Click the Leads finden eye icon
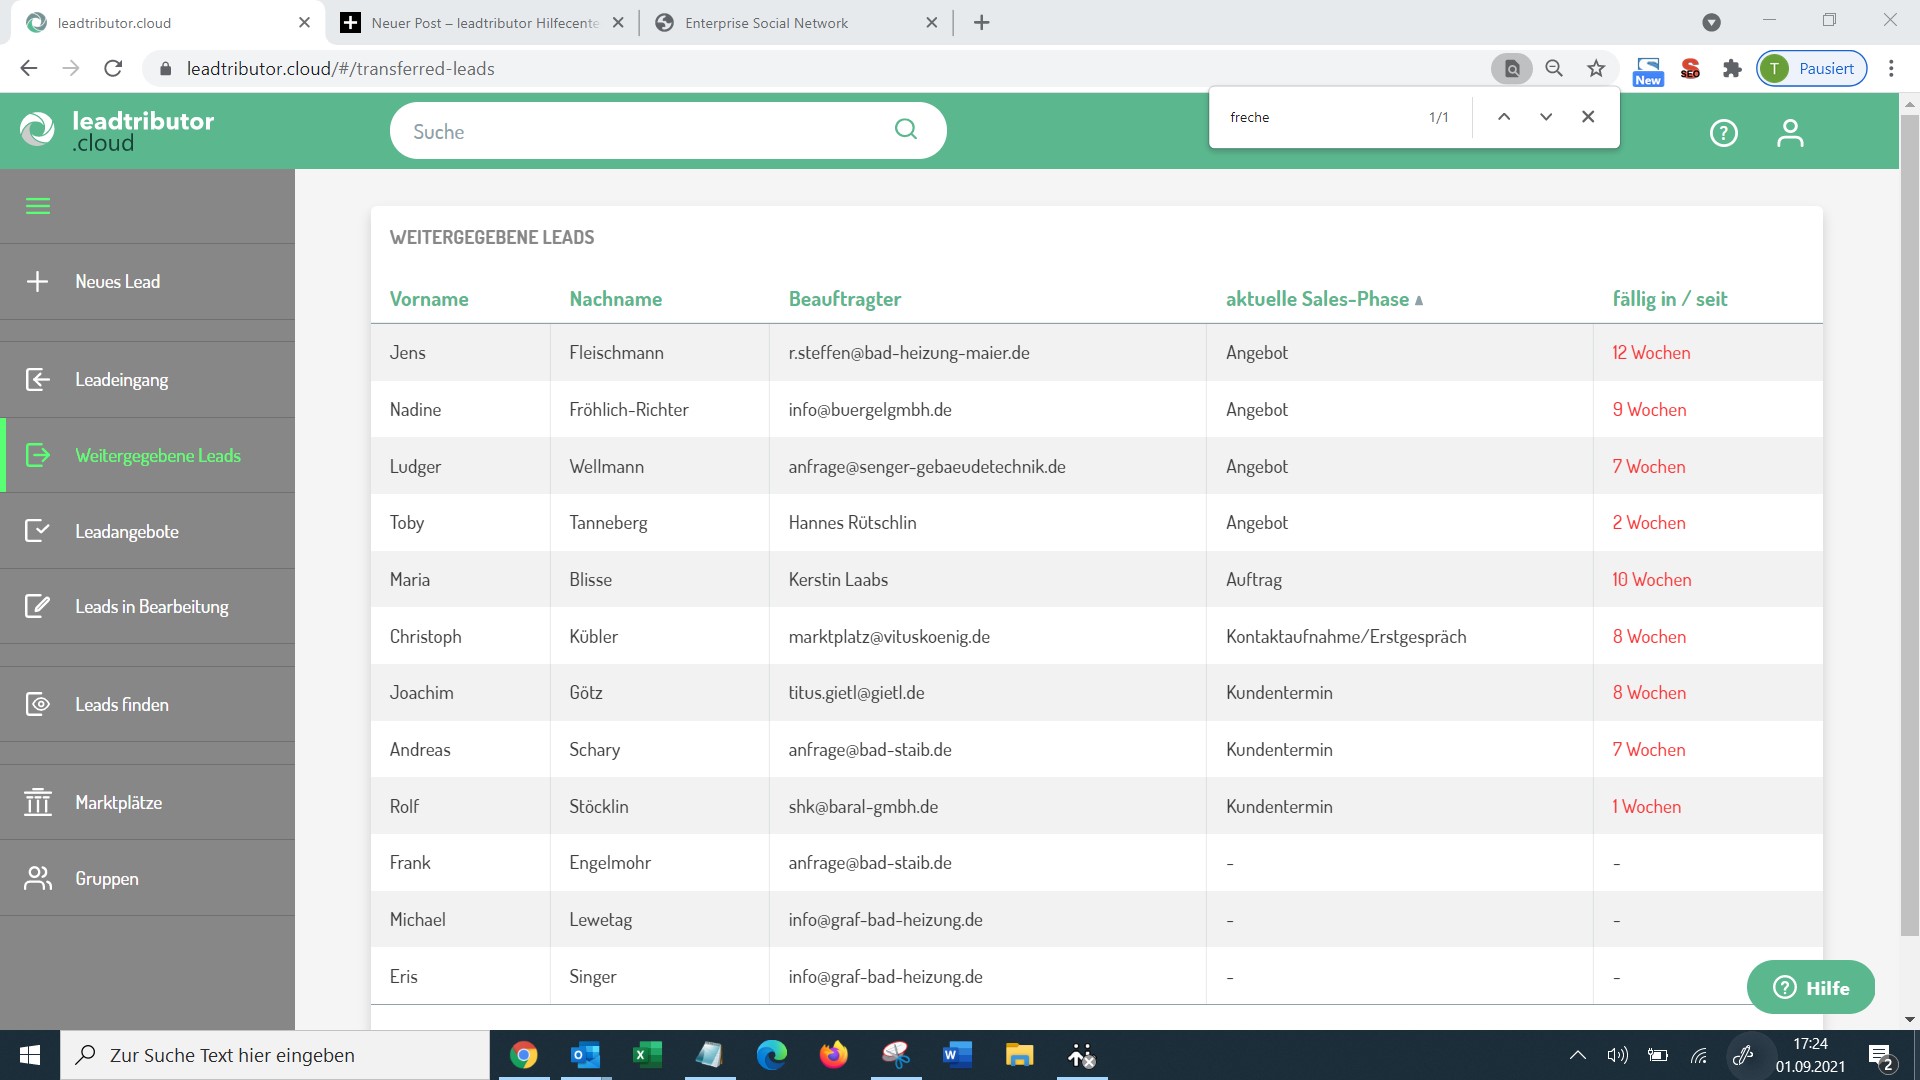Screen dimensions: 1920x1080 tap(37, 704)
